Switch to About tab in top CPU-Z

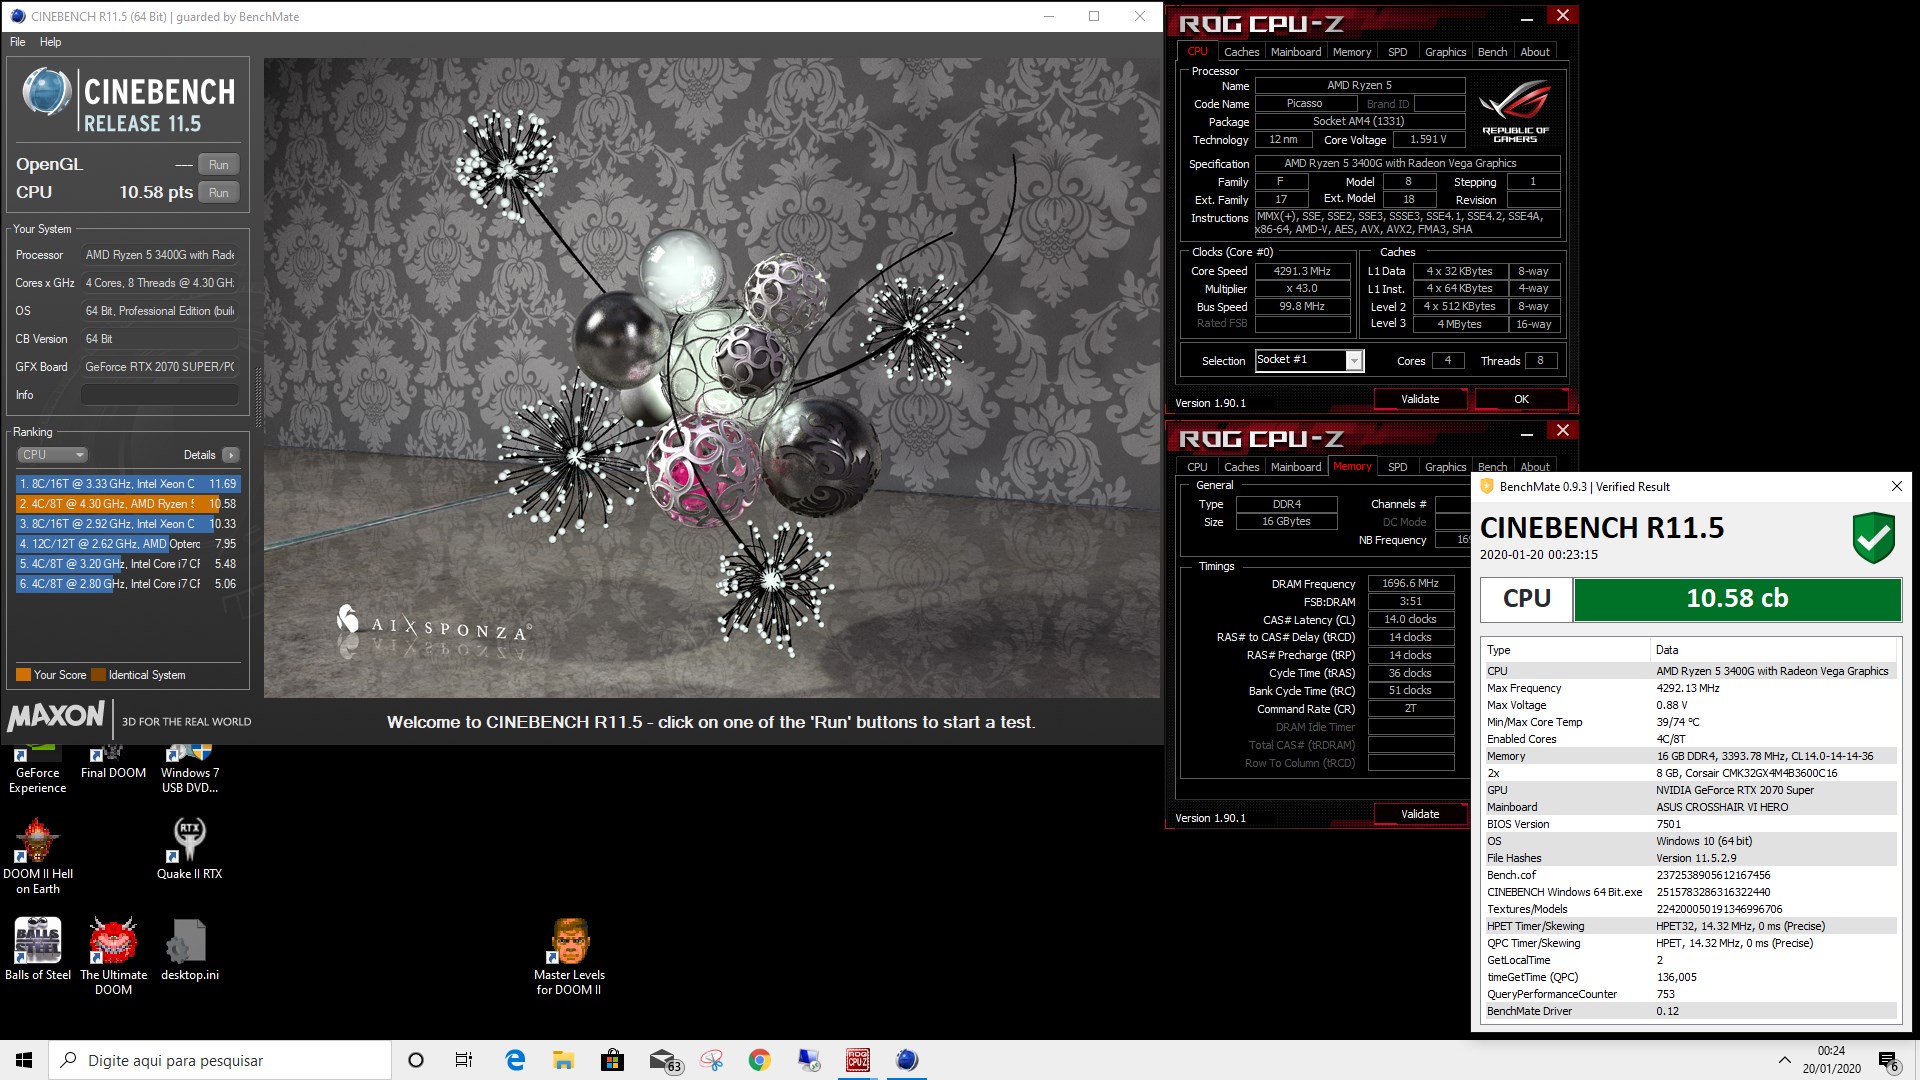[x=1535, y=52]
